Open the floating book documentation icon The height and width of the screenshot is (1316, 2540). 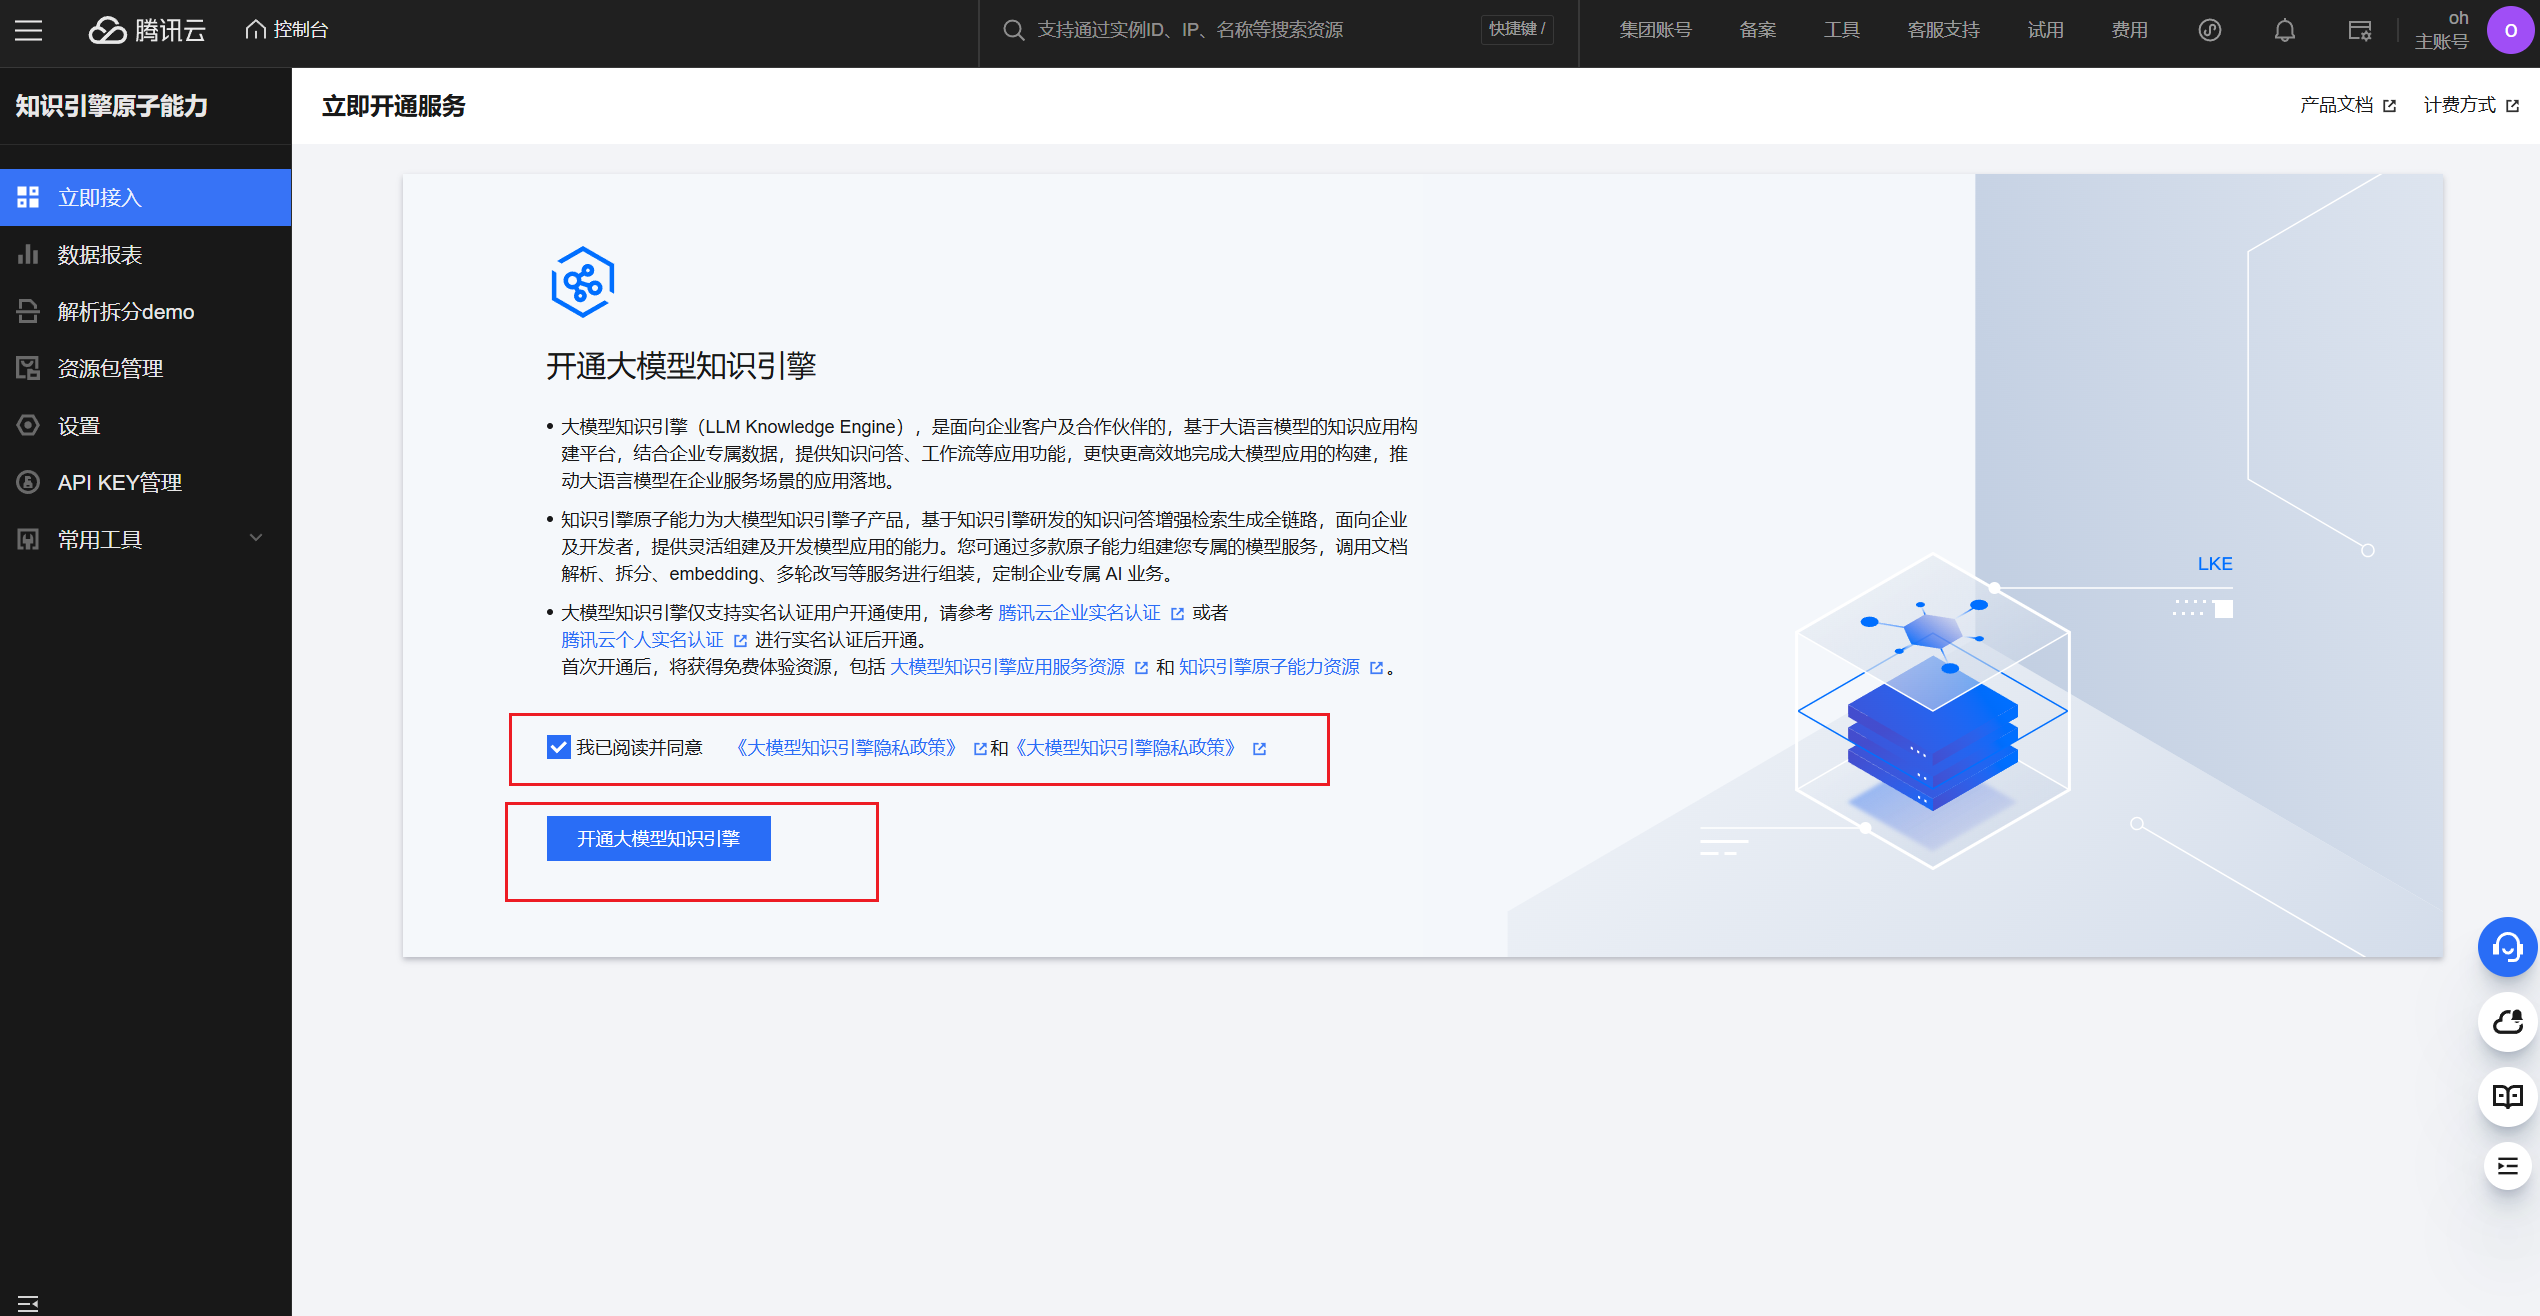click(x=2507, y=1097)
